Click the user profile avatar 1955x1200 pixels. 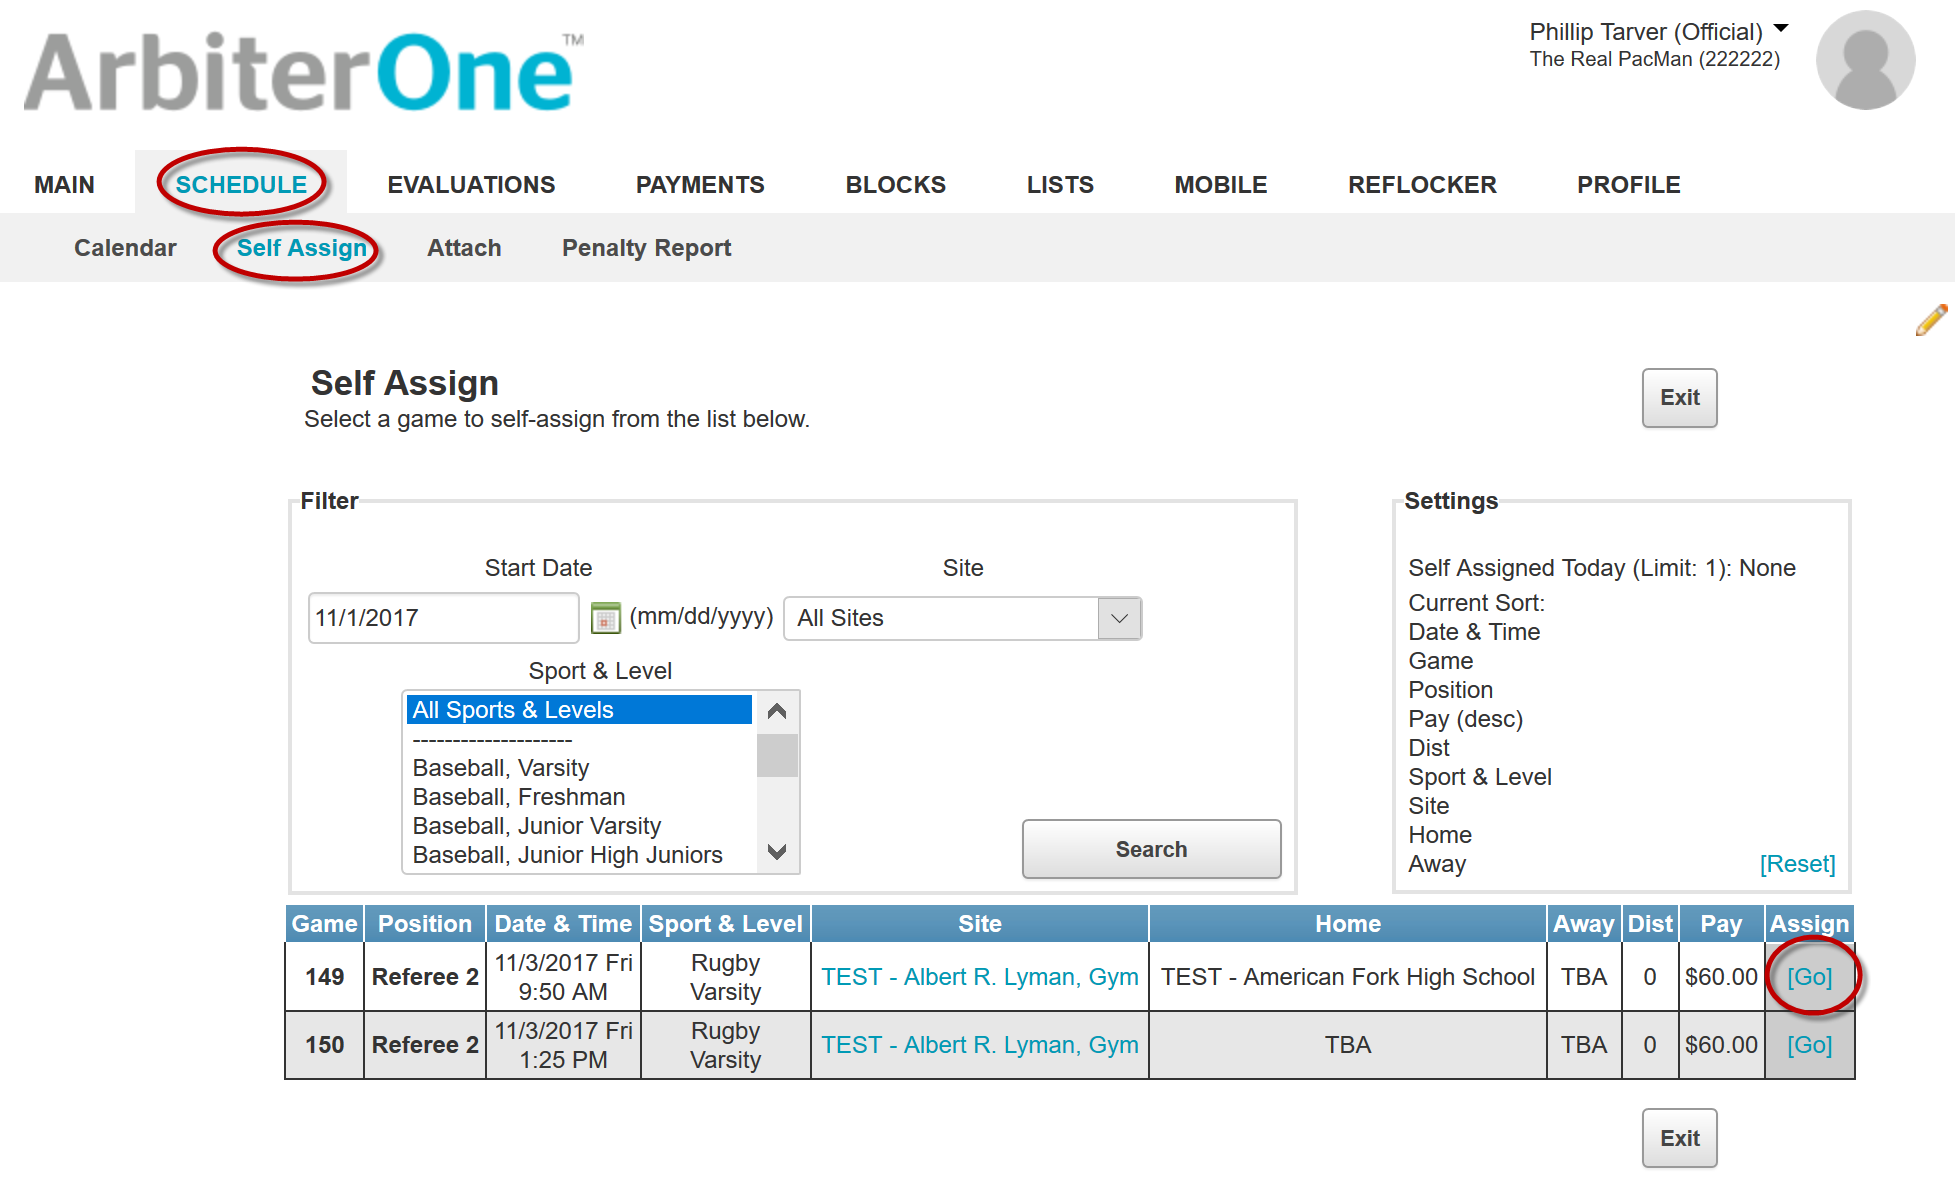[x=1865, y=60]
